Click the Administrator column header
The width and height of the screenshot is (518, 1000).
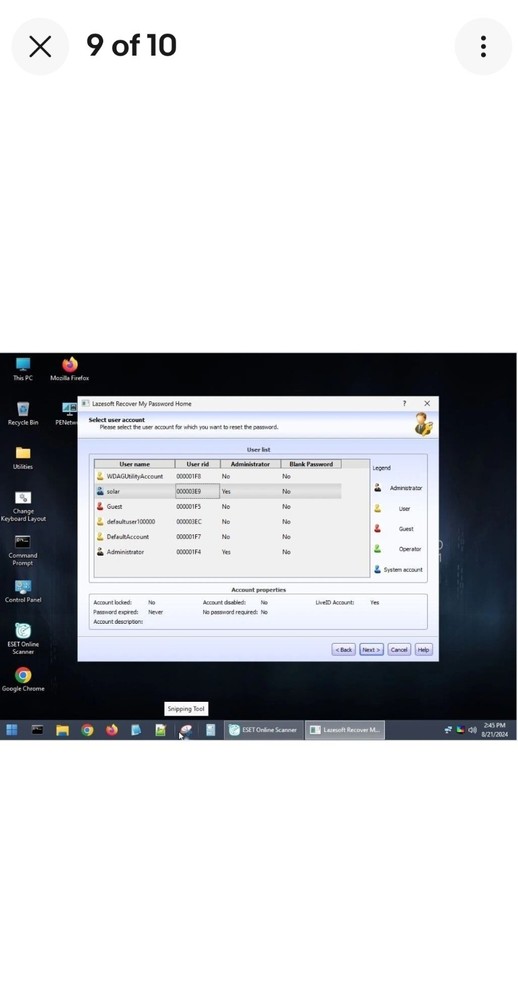click(251, 464)
